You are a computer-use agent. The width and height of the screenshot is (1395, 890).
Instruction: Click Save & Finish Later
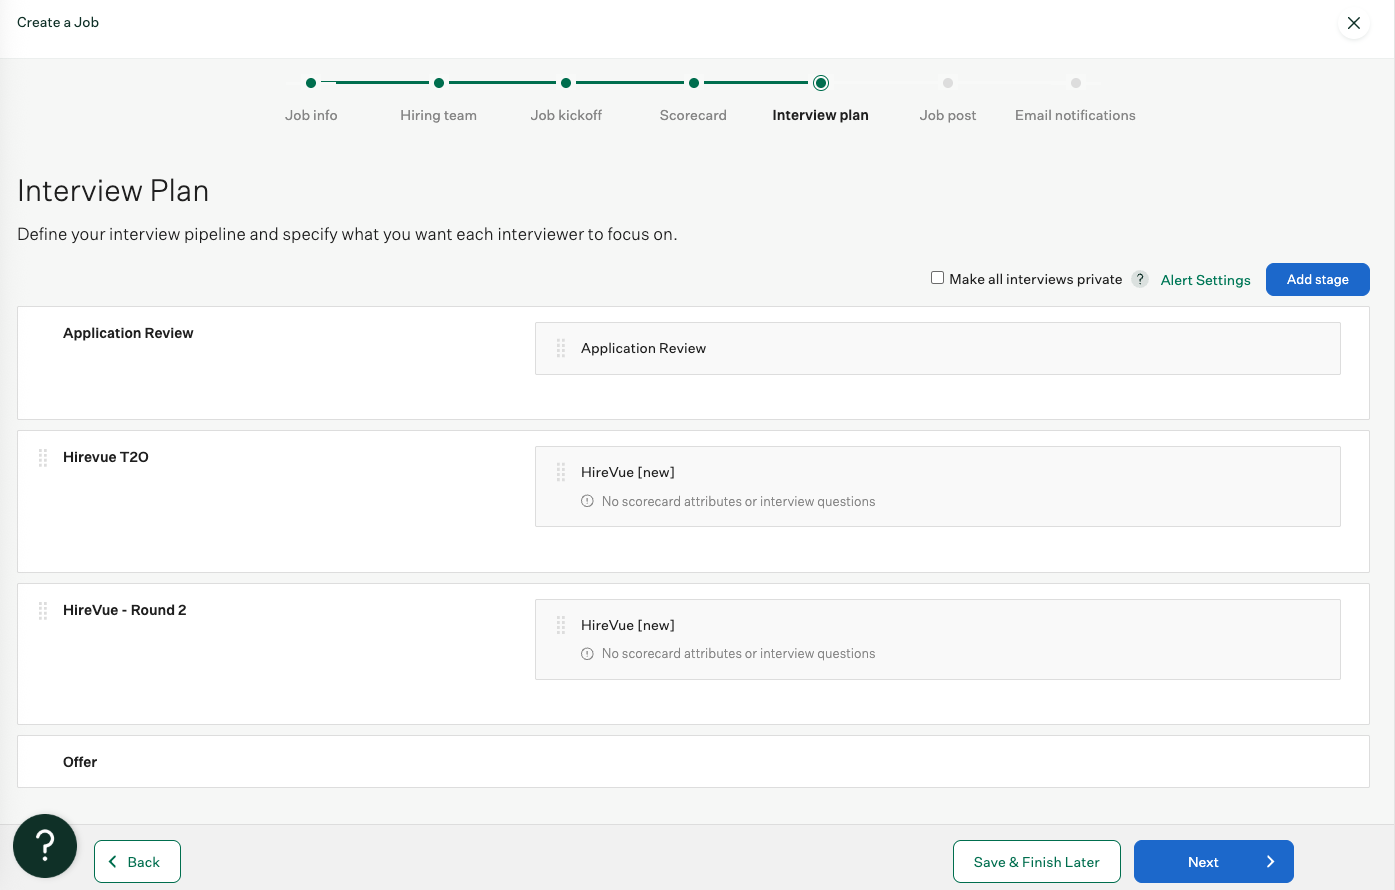click(1036, 862)
